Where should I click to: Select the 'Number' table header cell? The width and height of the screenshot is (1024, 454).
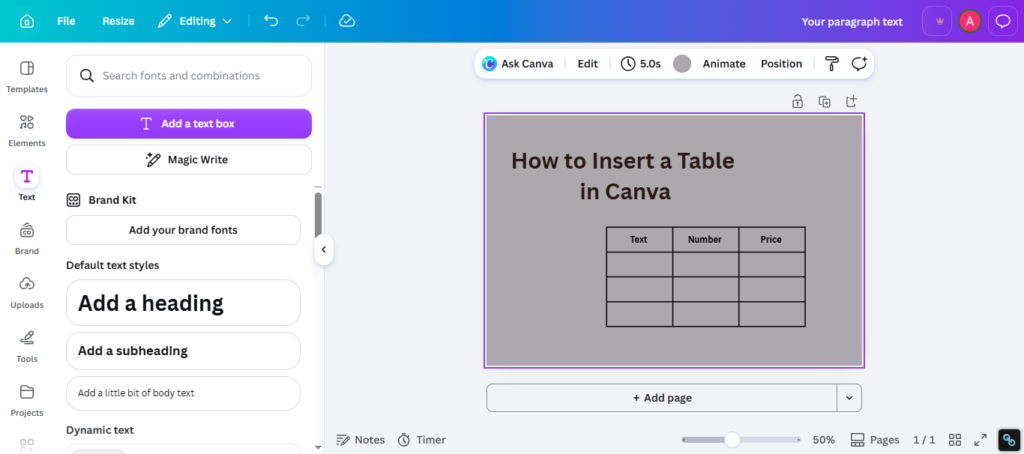[705, 240]
